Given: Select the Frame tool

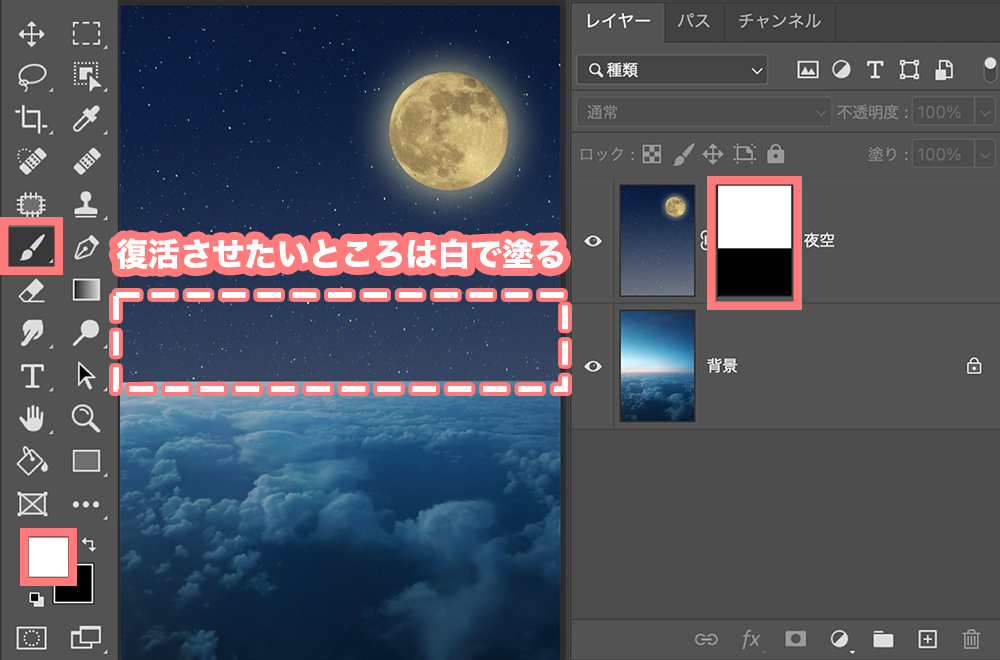Looking at the screenshot, I should point(31,504).
